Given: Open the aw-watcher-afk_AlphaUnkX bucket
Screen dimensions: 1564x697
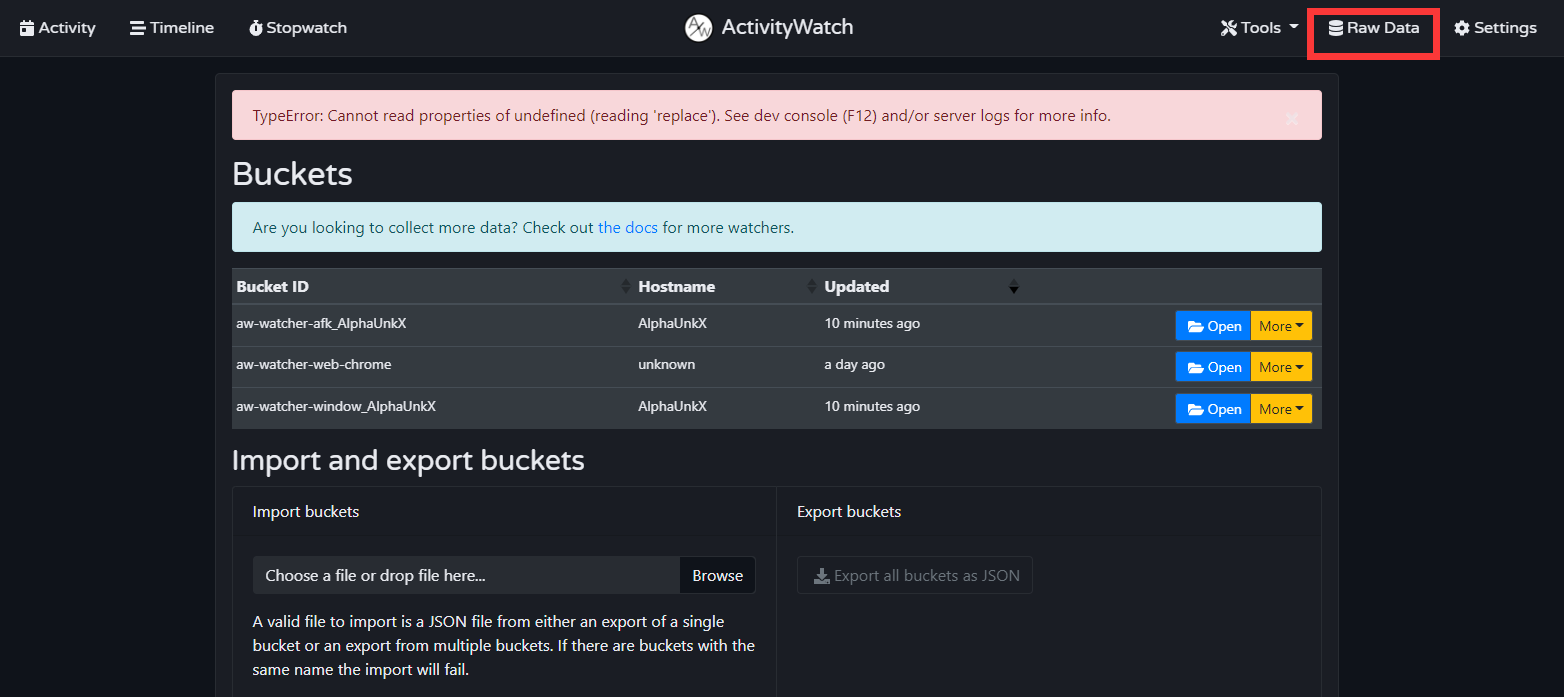Looking at the screenshot, I should [x=1213, y=326].
